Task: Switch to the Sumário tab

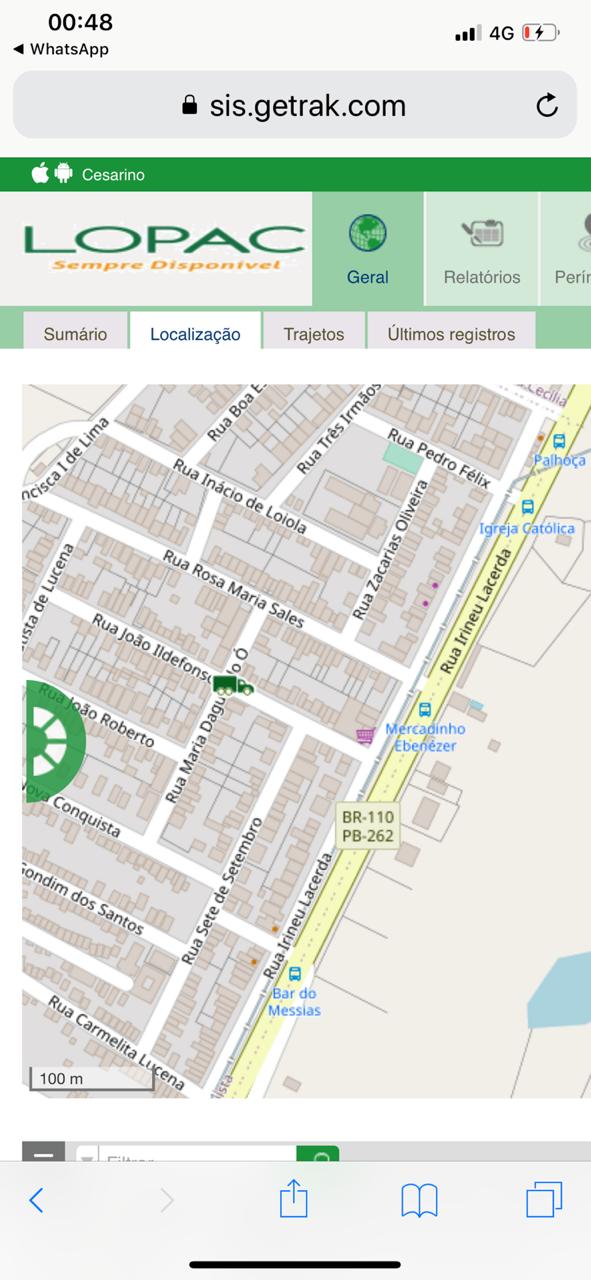Action: click(x=75, y=334)
